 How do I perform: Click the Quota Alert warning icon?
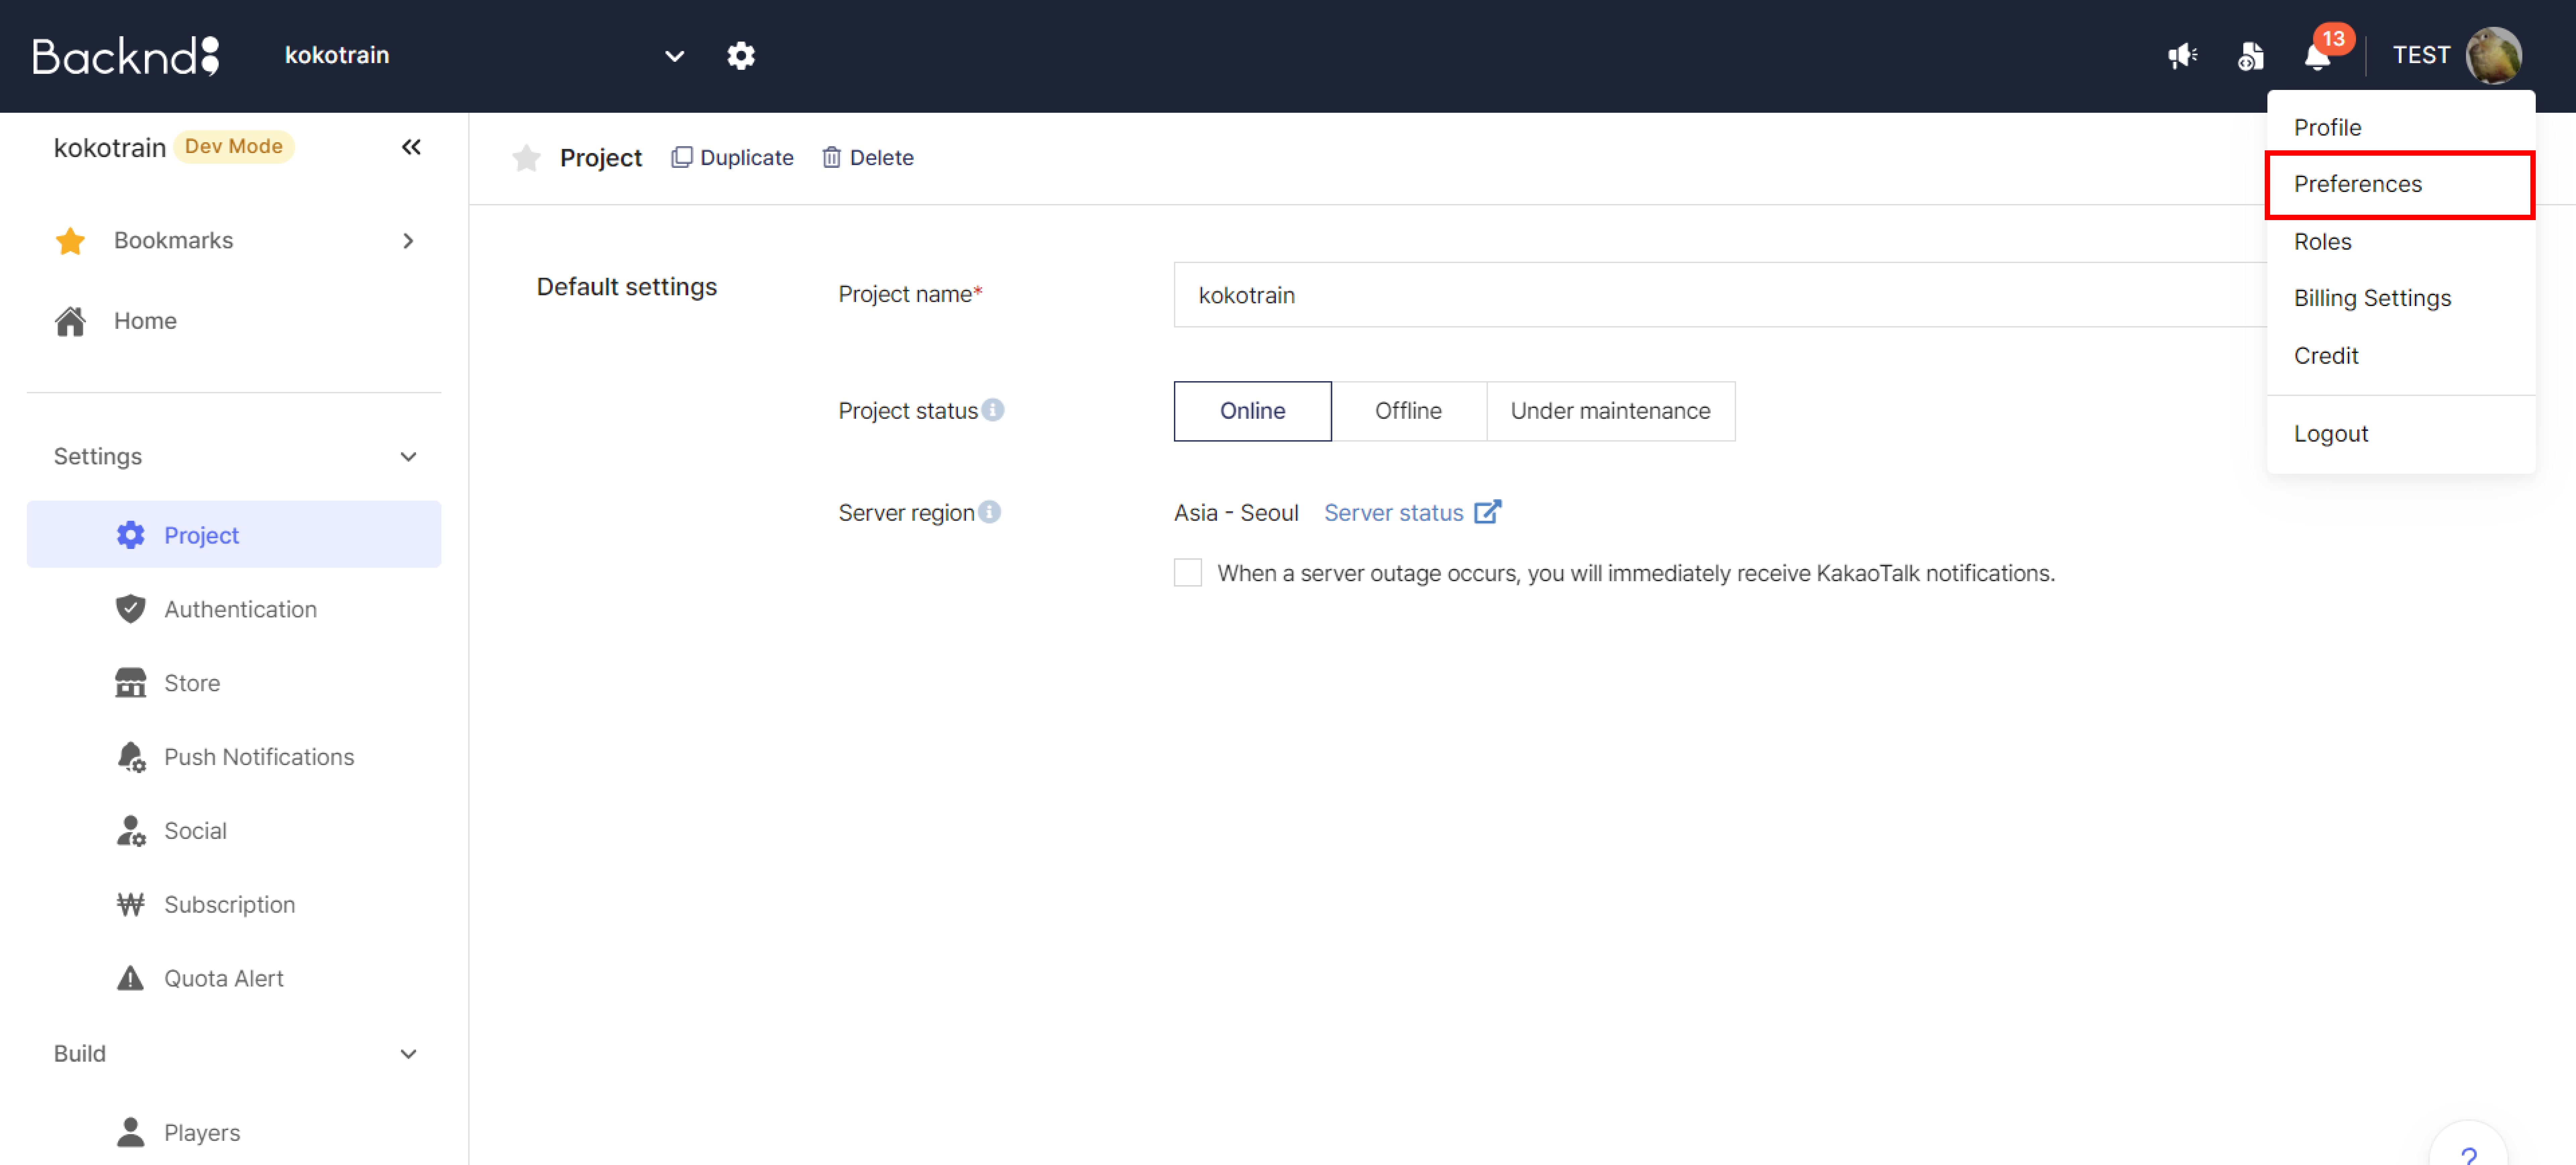pos(130,978)
